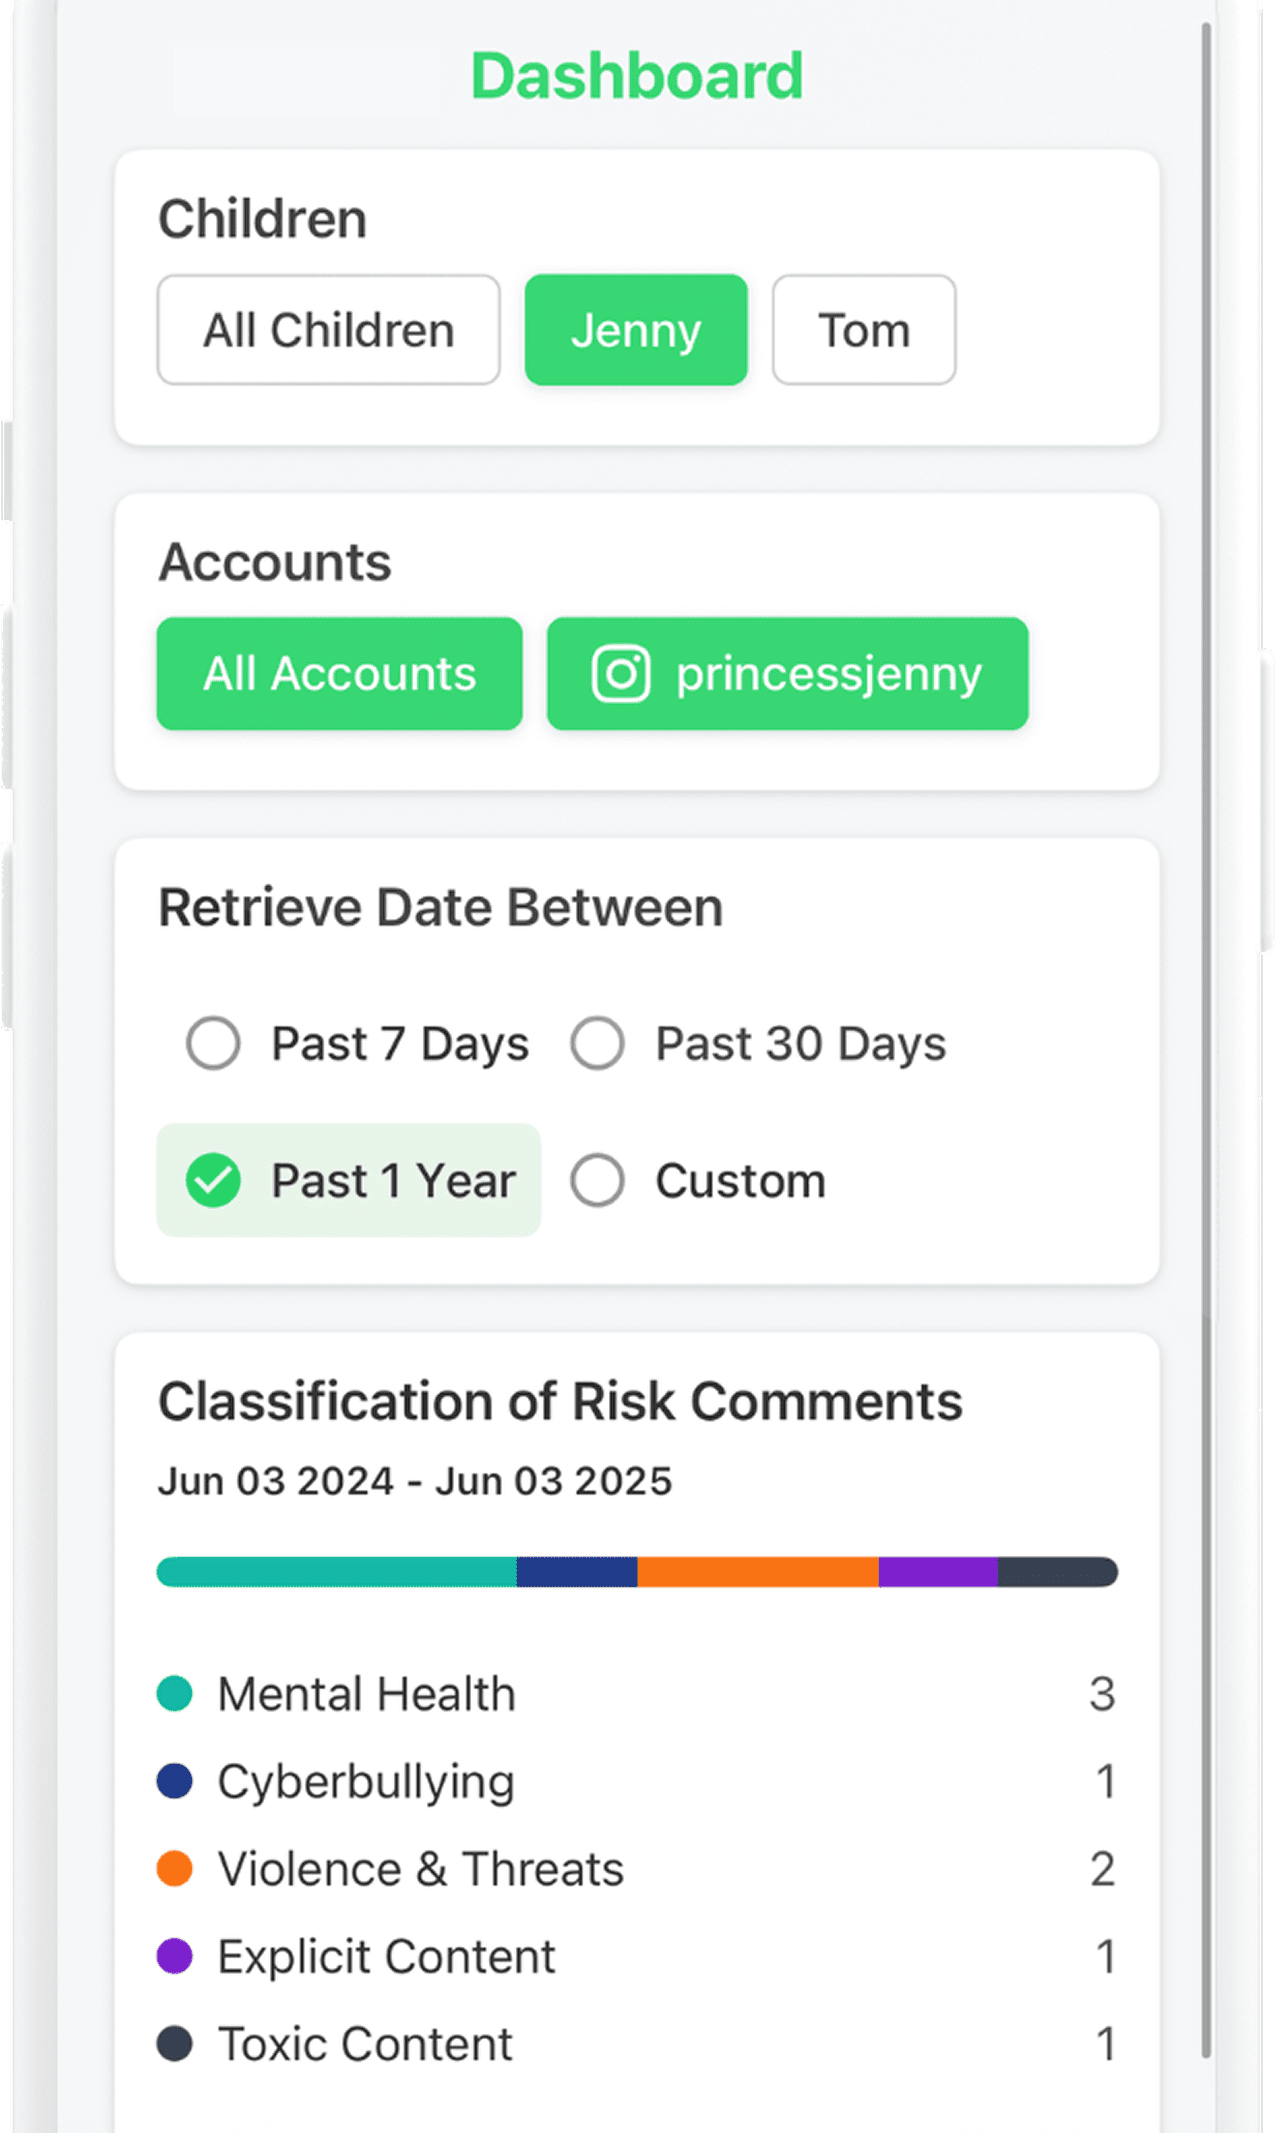Click the purple segment of the risk bar

click(x=937, y=1572)
